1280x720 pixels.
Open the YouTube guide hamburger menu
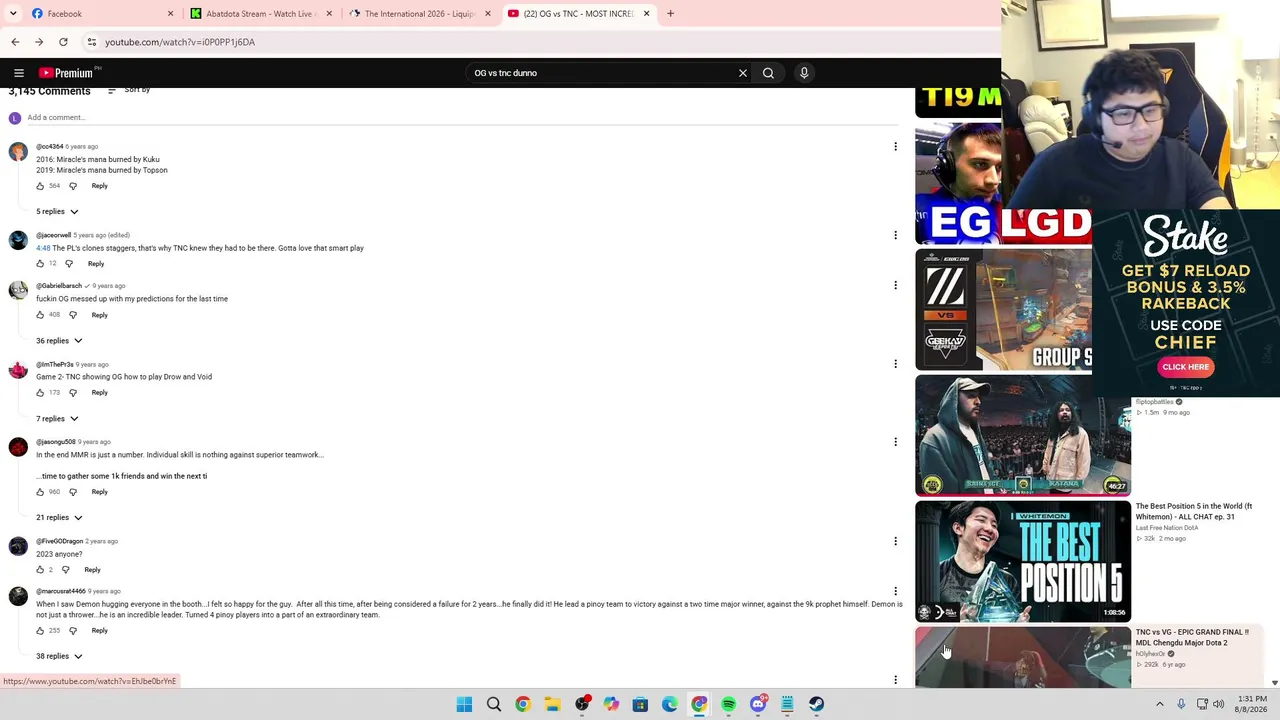coord(19,73)
